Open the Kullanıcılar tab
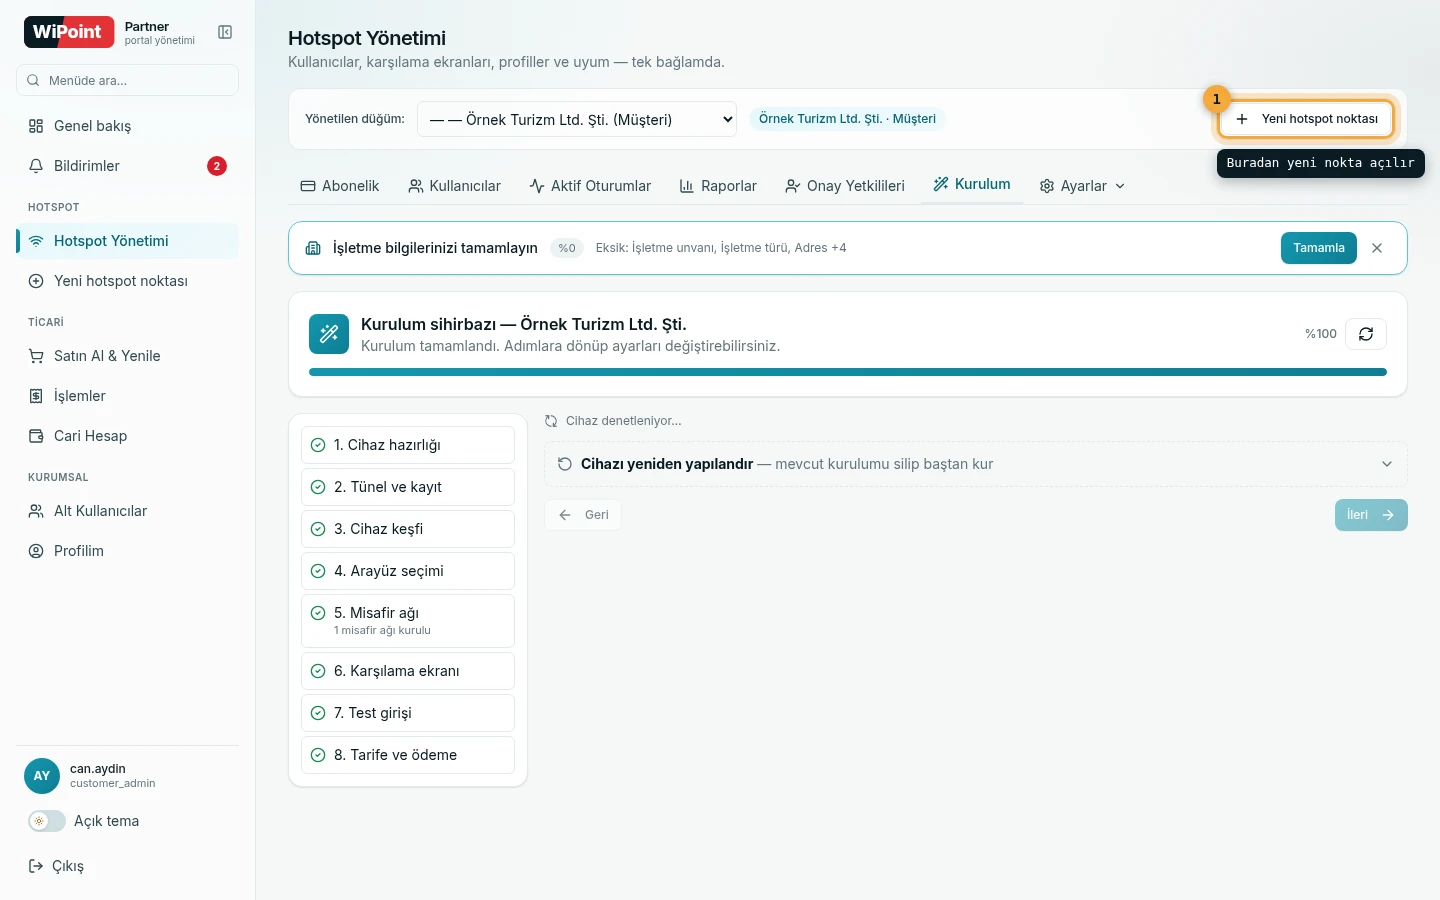 tap(454, 186)
